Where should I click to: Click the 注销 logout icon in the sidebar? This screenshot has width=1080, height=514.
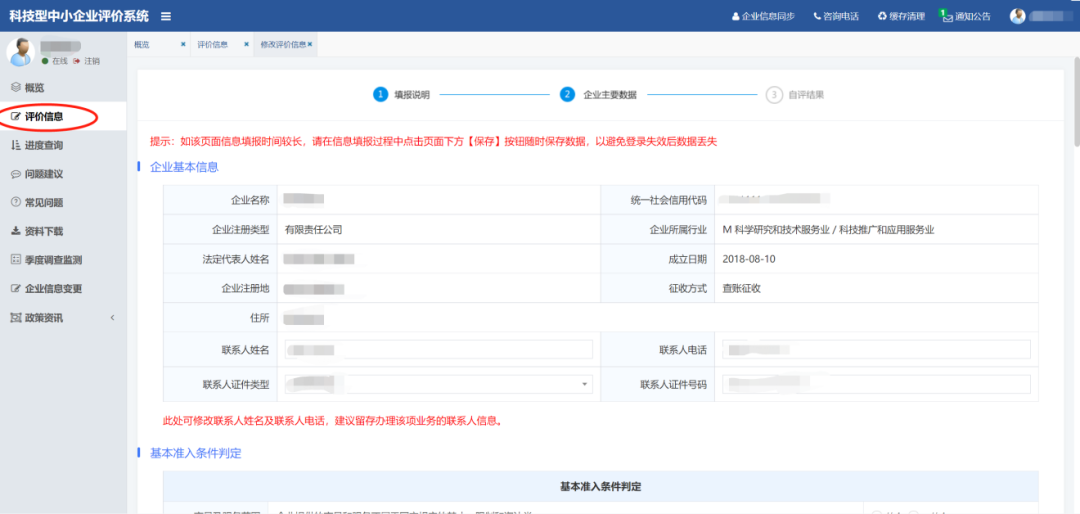(76, 61)
